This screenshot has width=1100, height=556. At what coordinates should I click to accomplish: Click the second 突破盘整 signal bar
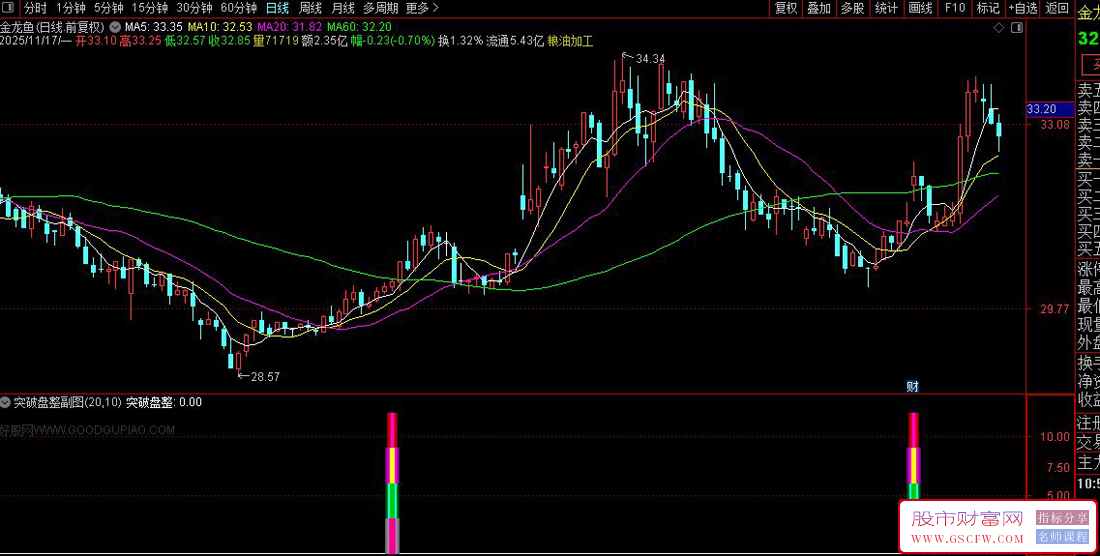(x=913, y=456)
